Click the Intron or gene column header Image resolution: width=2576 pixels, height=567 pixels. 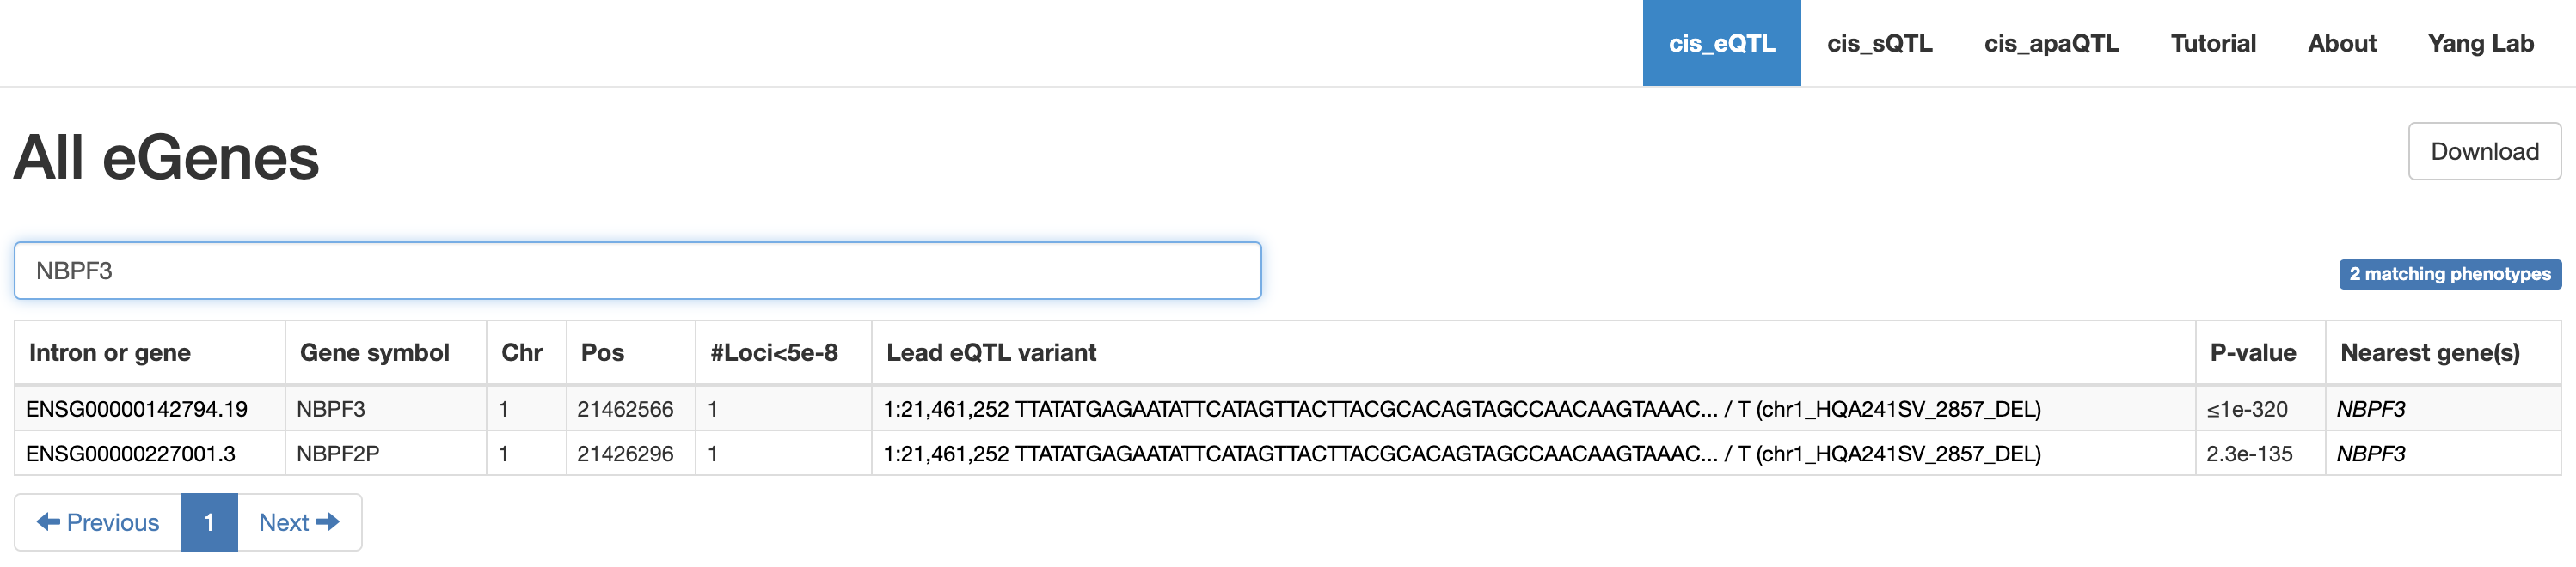coord(110,353)
